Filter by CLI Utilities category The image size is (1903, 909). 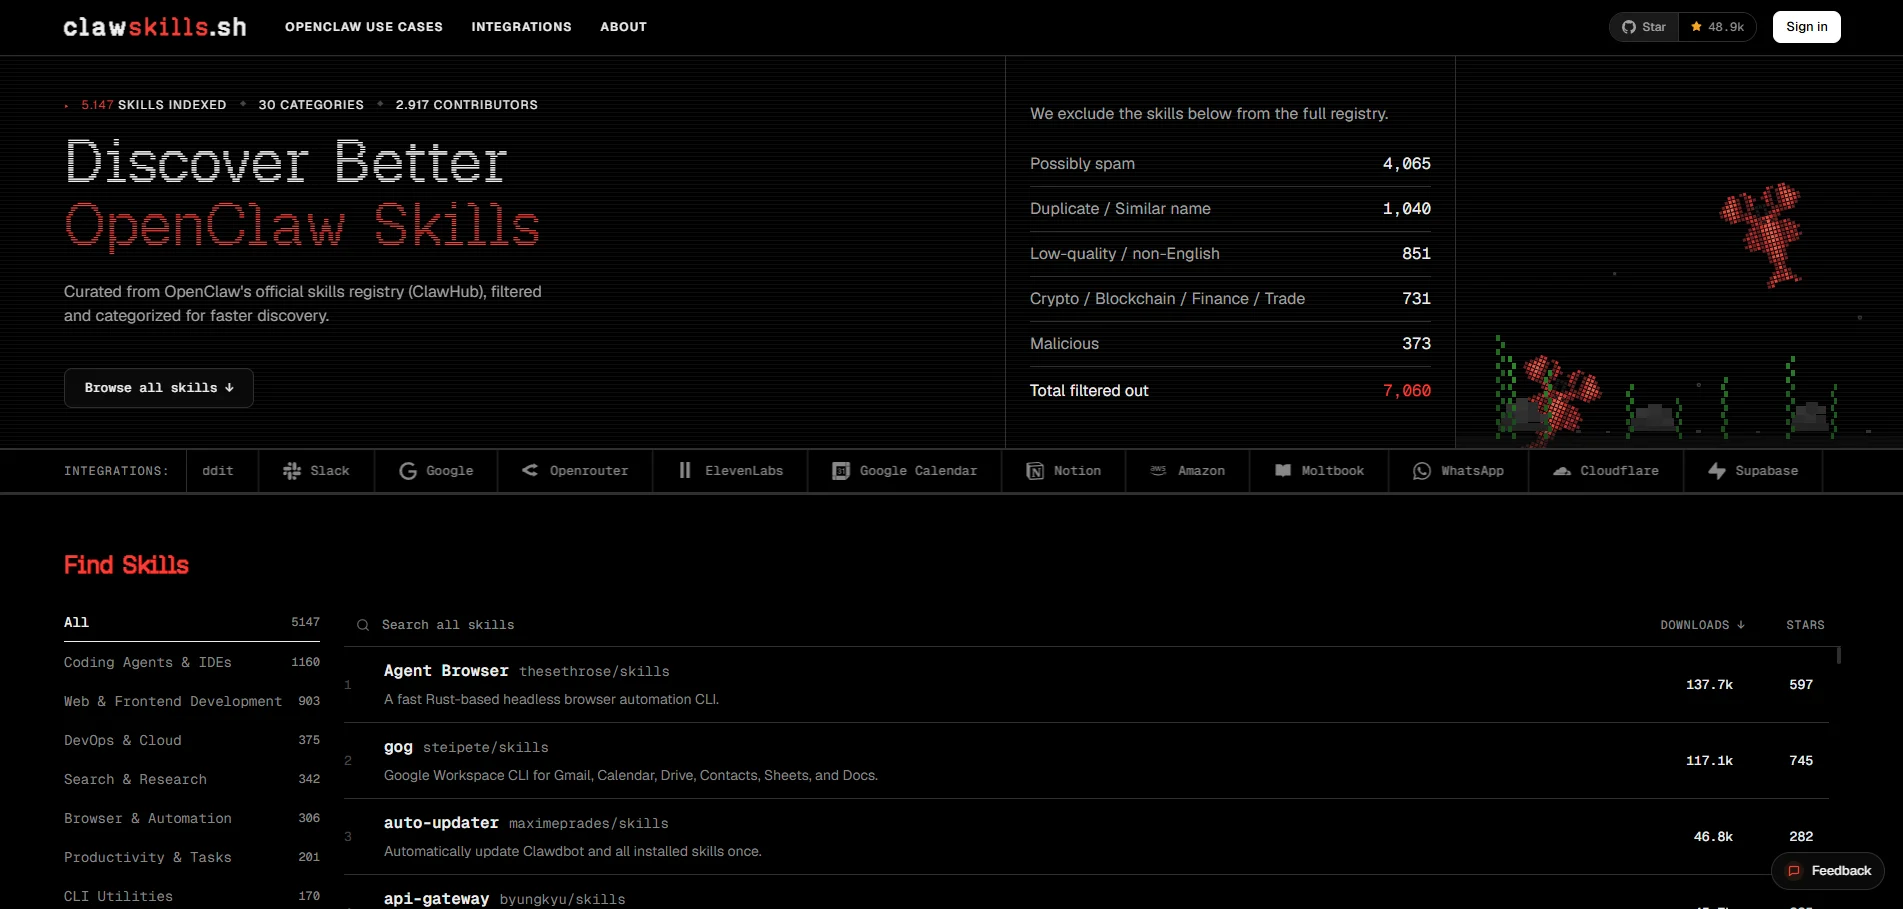pos(192,896)
